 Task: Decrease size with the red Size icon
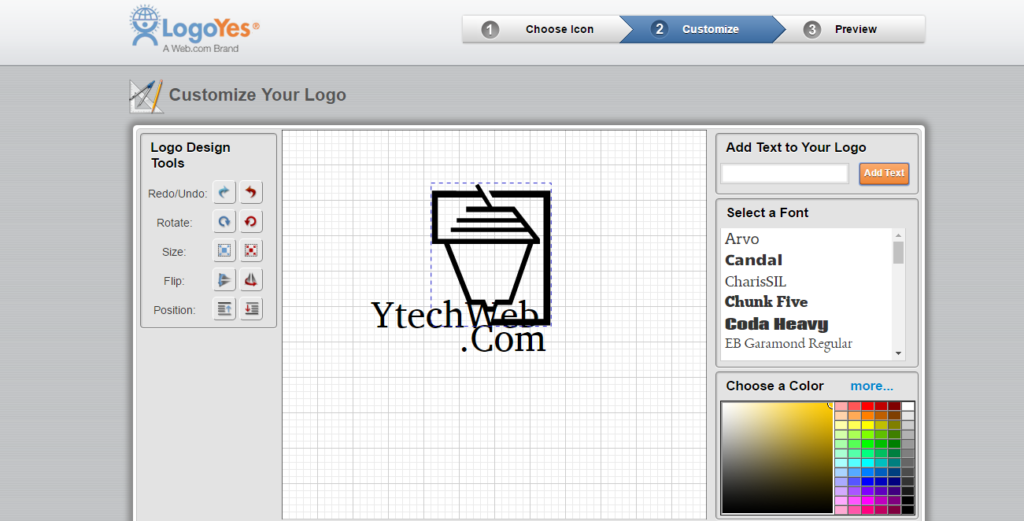coord(251,251)
